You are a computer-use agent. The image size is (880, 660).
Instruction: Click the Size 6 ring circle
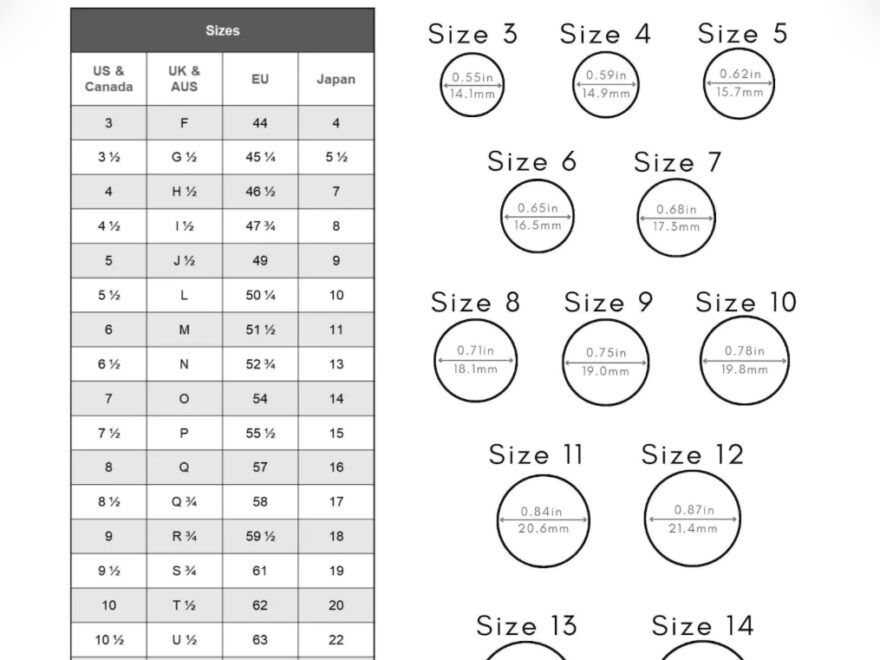(537, 217)
